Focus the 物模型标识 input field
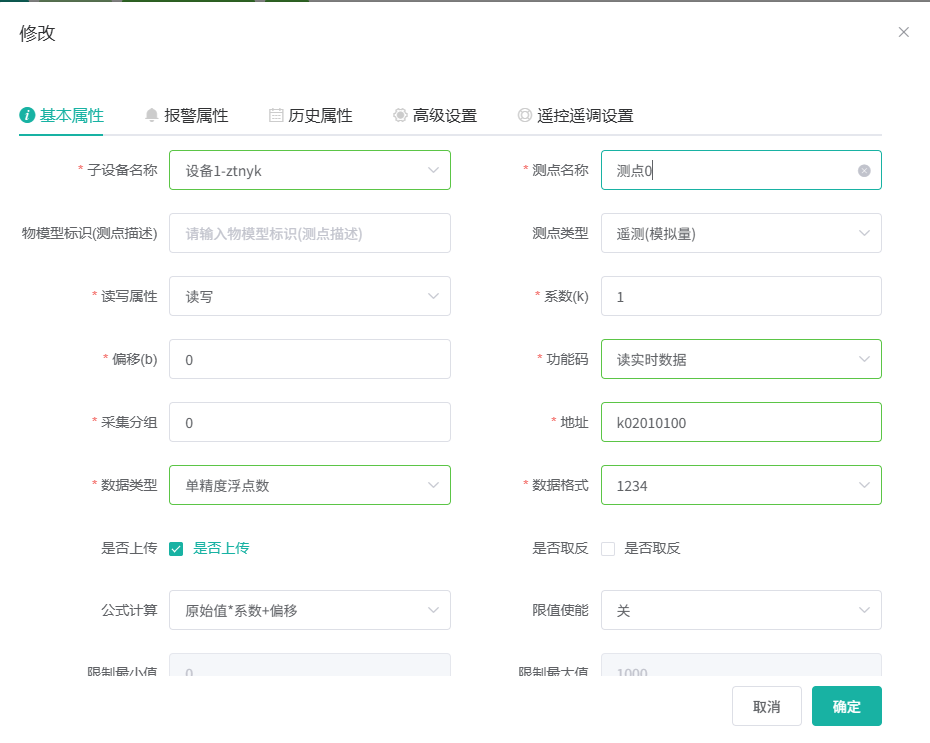This screenshot has width=930, height=743. click(x=309, y=233)
